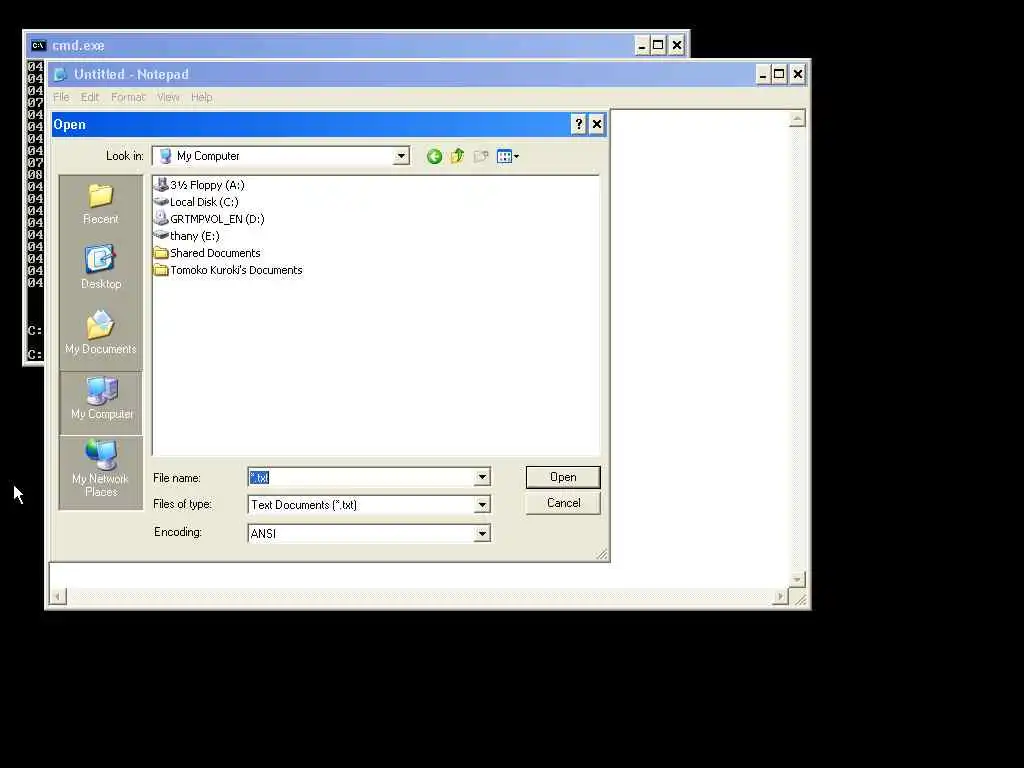1024x768 pixels.
Task: Click the Notepad icon in title bar
Action: tap(61, 74)
